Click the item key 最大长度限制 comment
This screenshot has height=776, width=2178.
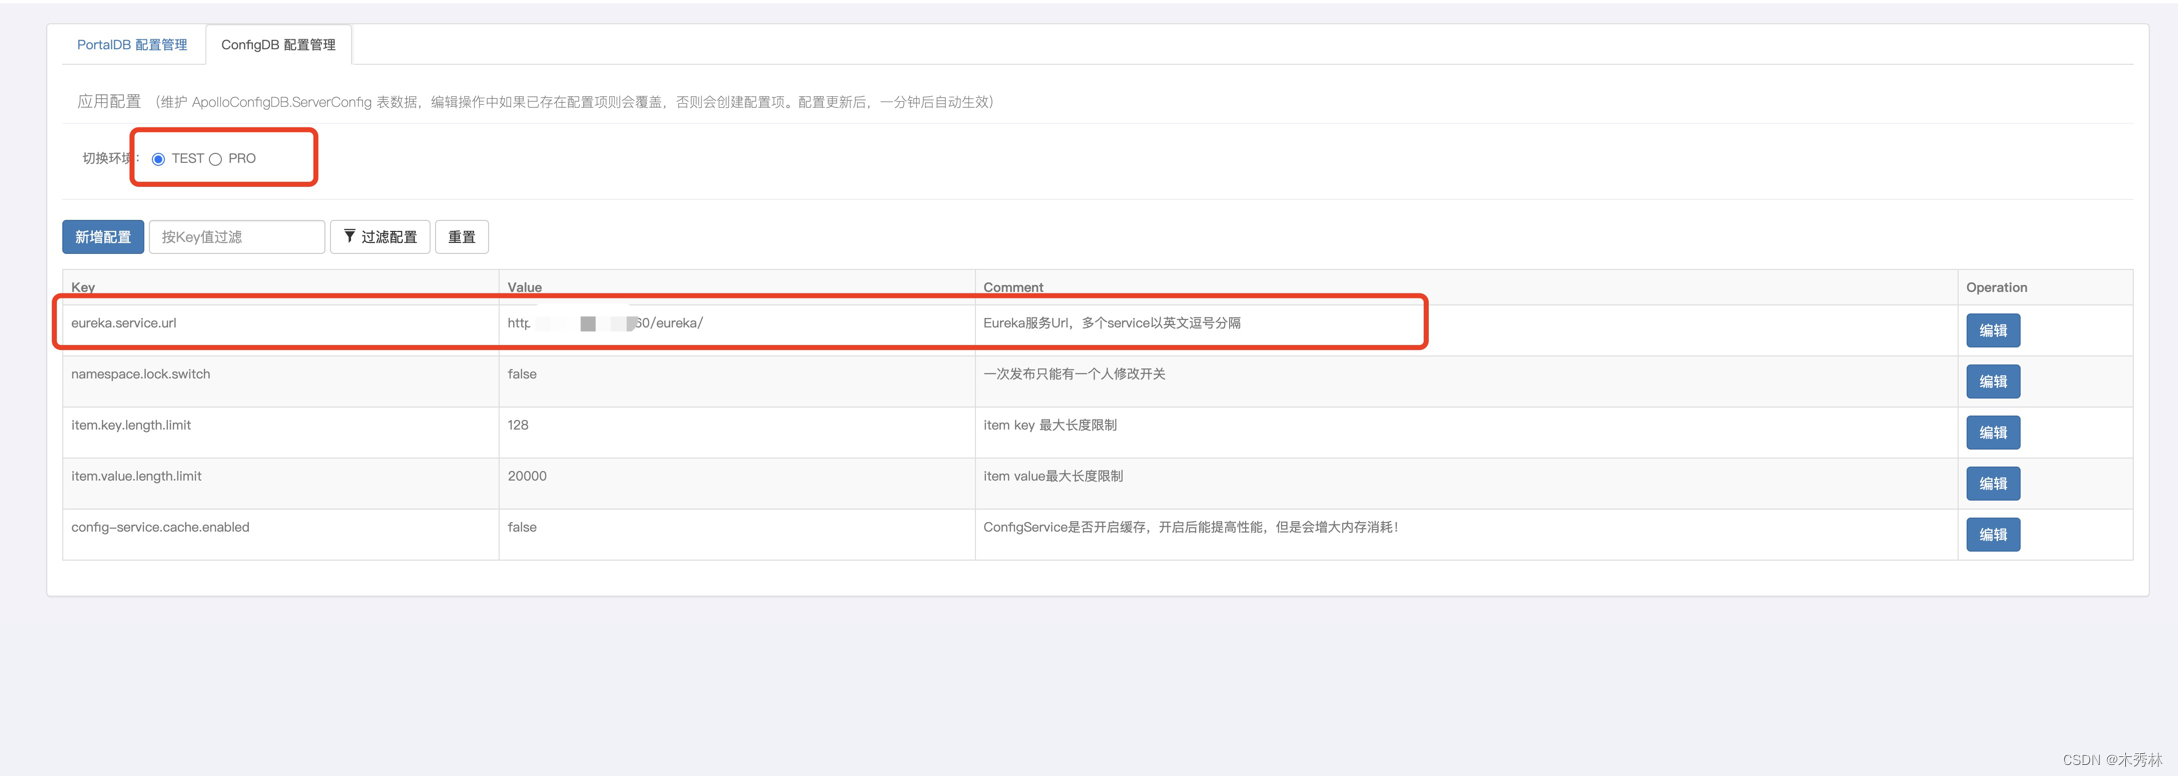1050,425
